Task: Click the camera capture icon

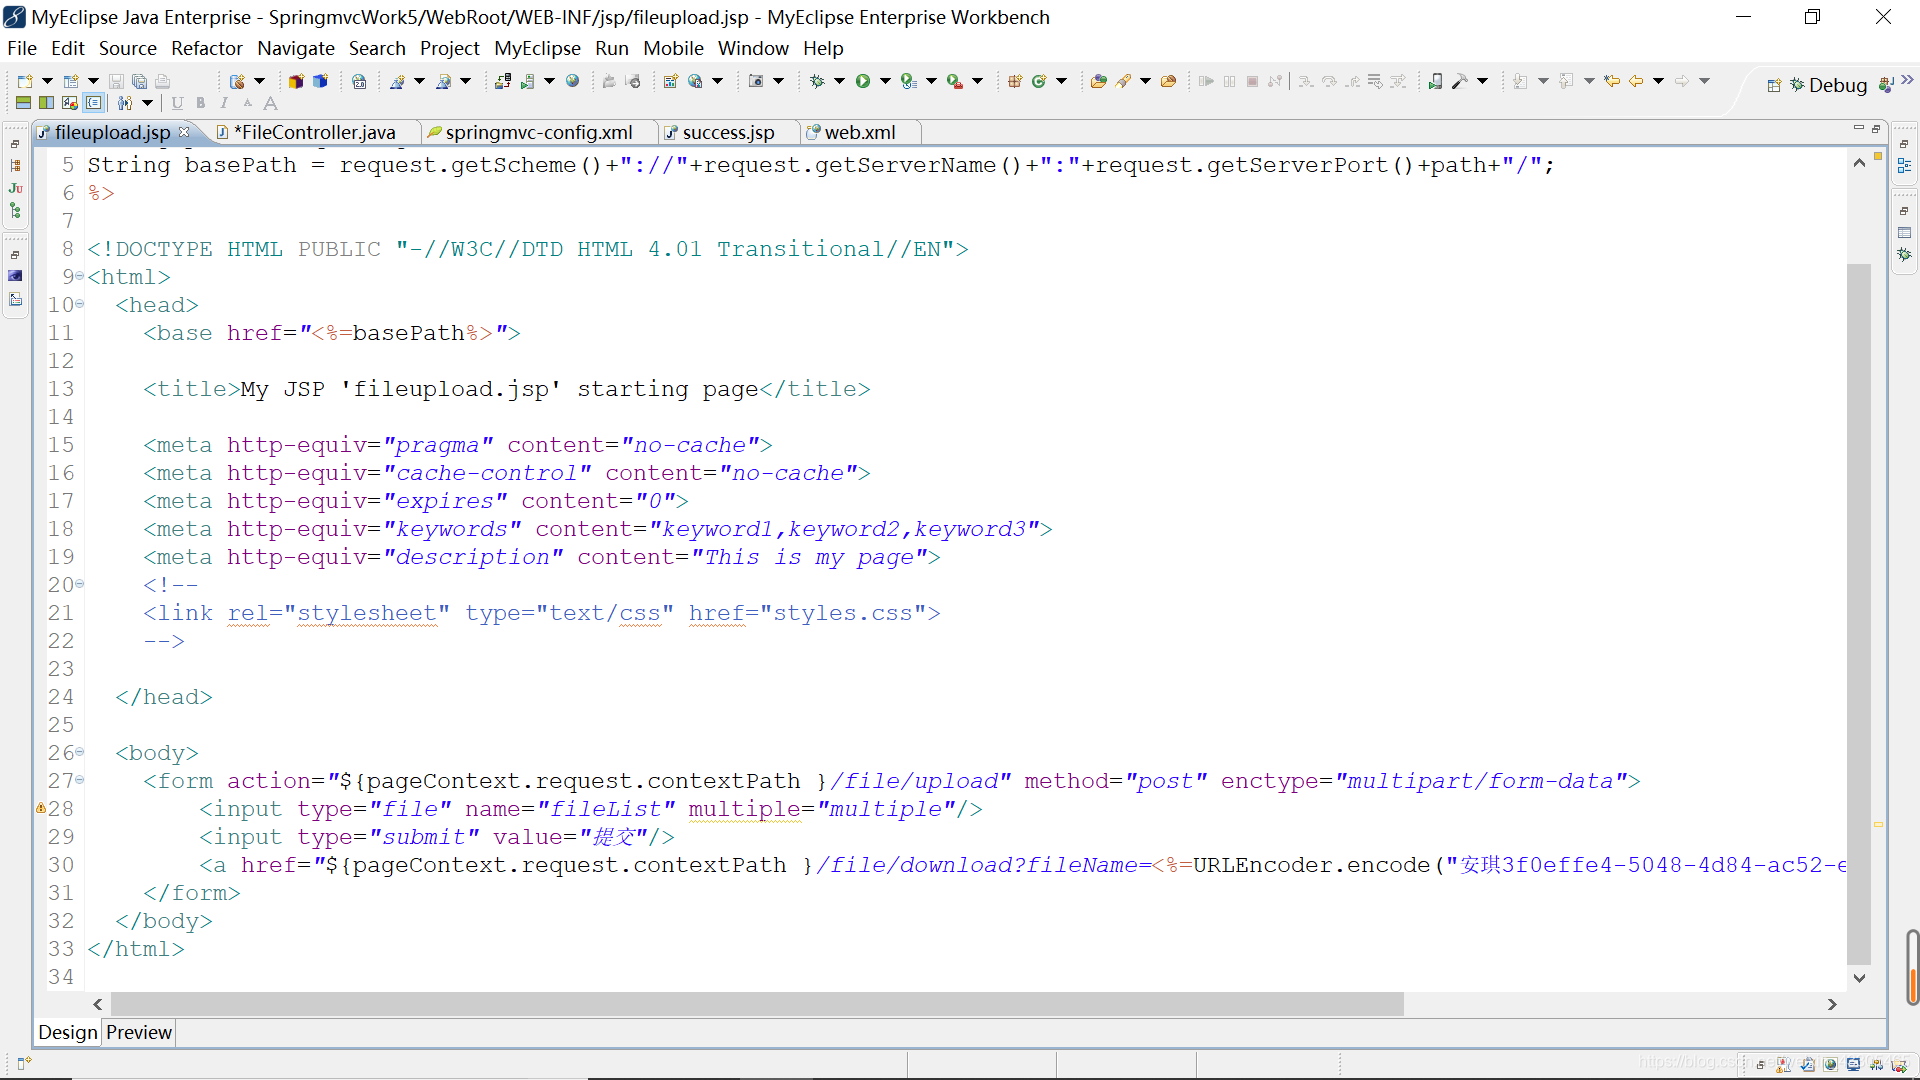Action: click(757, 81)
